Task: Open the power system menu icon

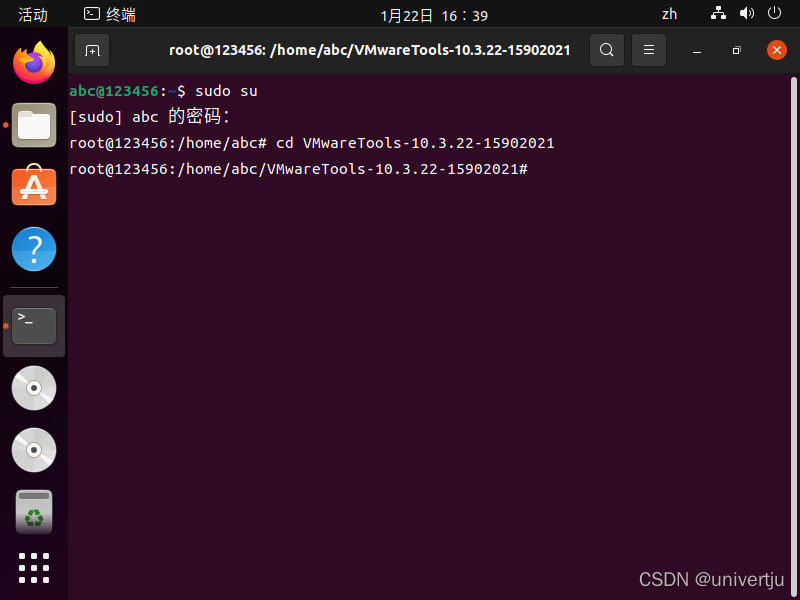Action: [x=774, y=14]
